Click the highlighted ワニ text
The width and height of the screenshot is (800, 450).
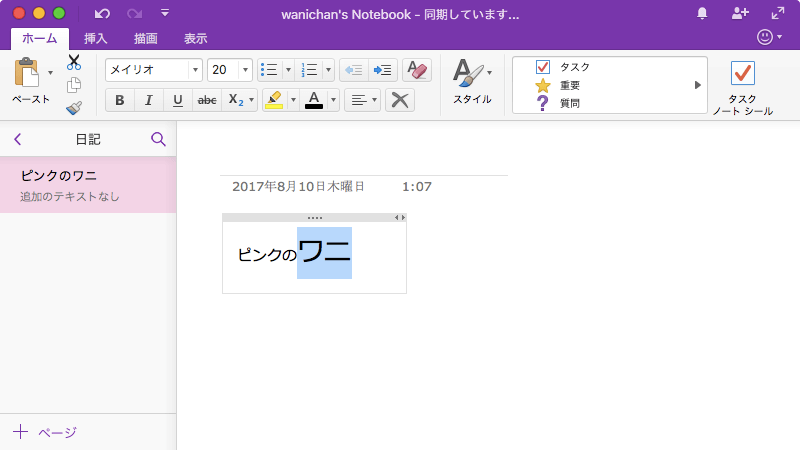coord(324,253)
